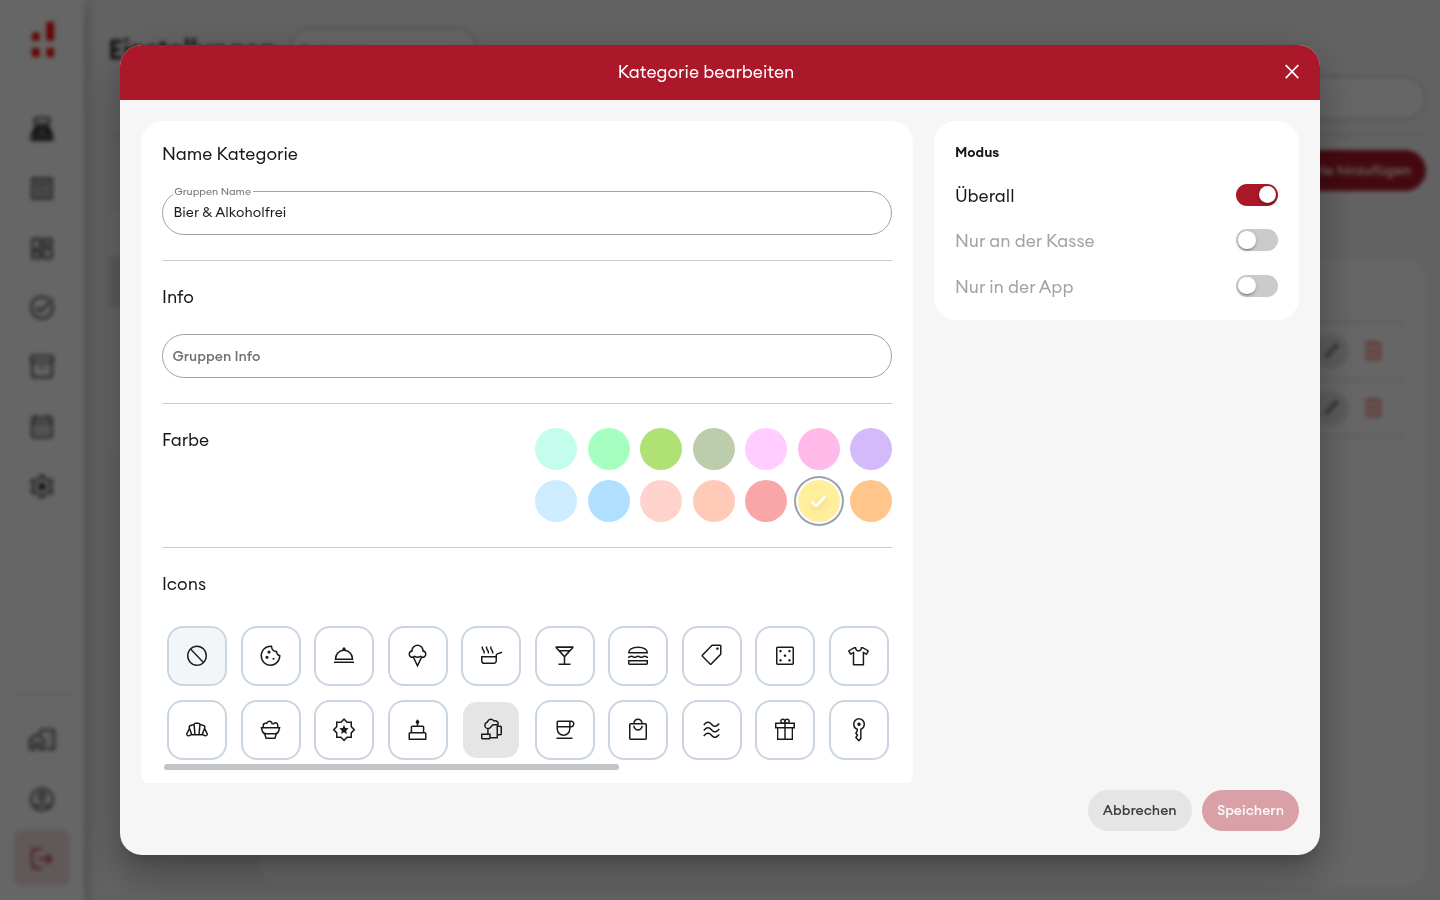Pick the coffee cup icon
Screen dimensions: 1440x900
point(565,730)
